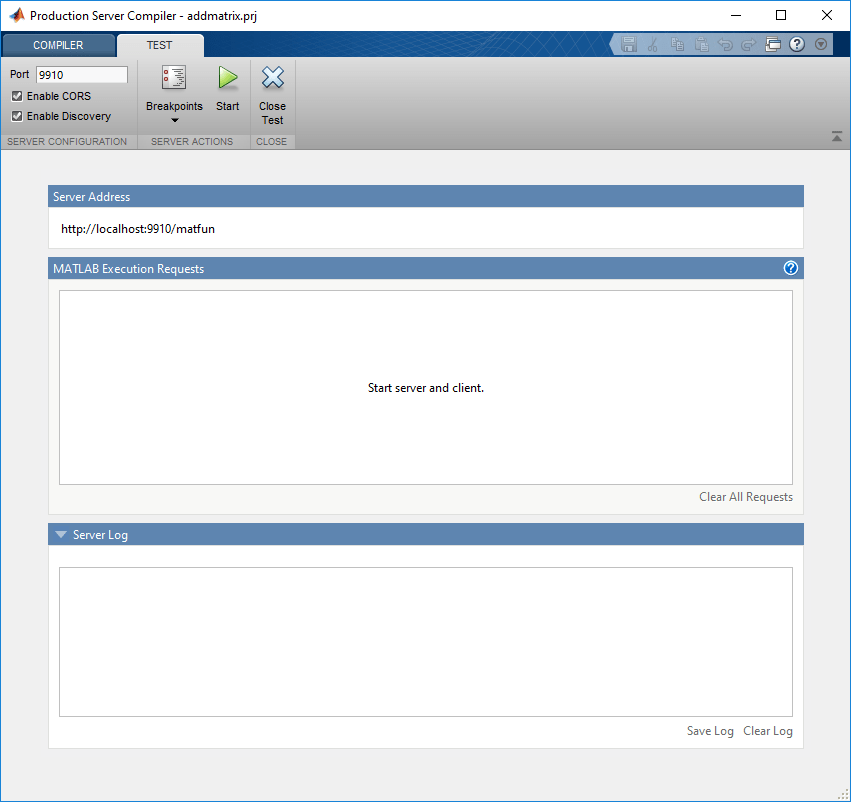Switch to the COMPILER tab

58,46
